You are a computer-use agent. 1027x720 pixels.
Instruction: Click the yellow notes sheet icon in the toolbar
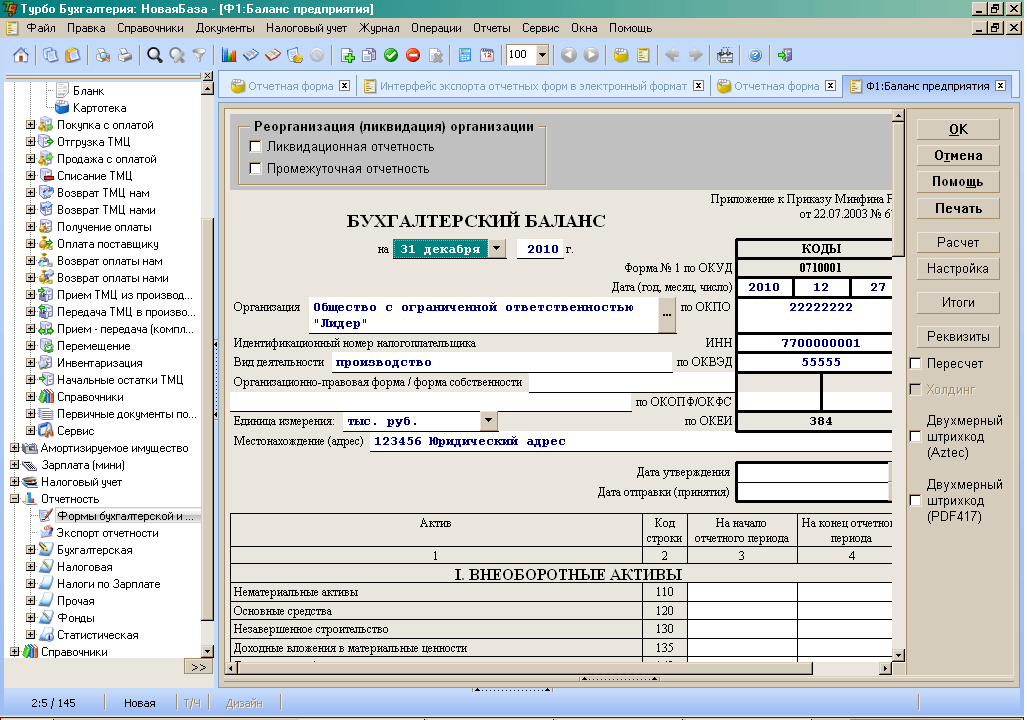643,55
